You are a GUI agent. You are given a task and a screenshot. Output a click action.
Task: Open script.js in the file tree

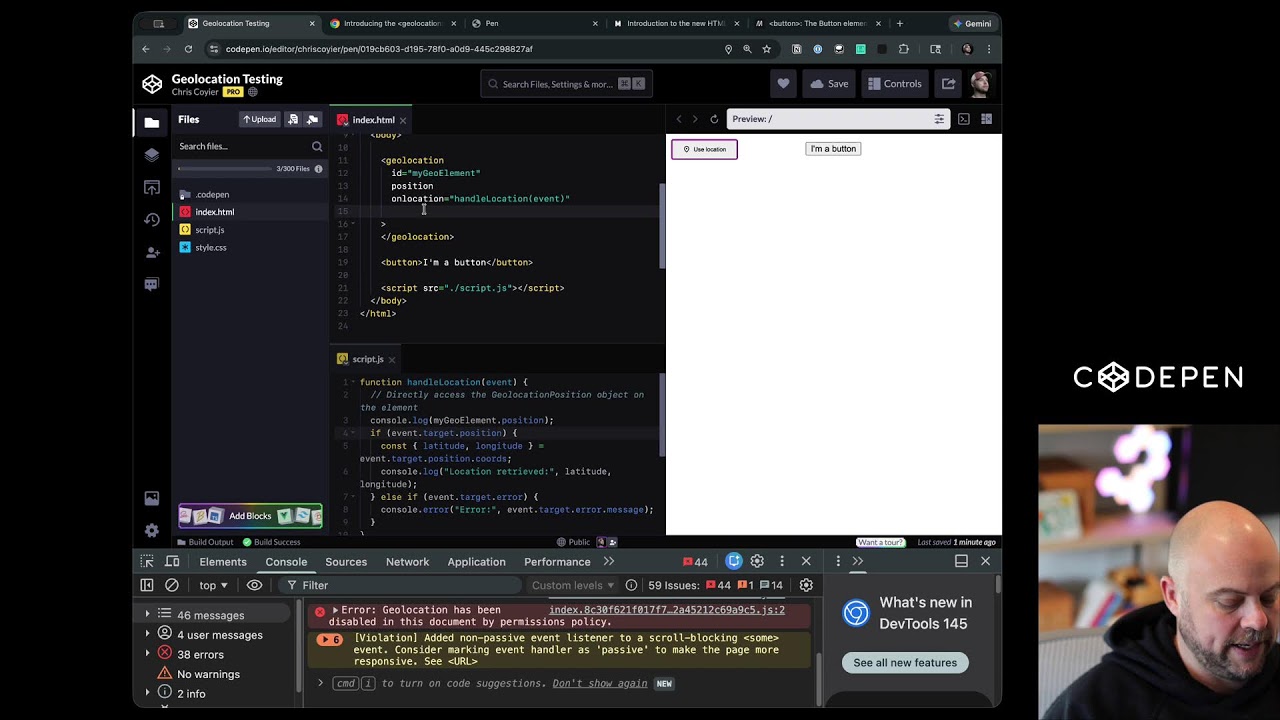coord(209,230)
